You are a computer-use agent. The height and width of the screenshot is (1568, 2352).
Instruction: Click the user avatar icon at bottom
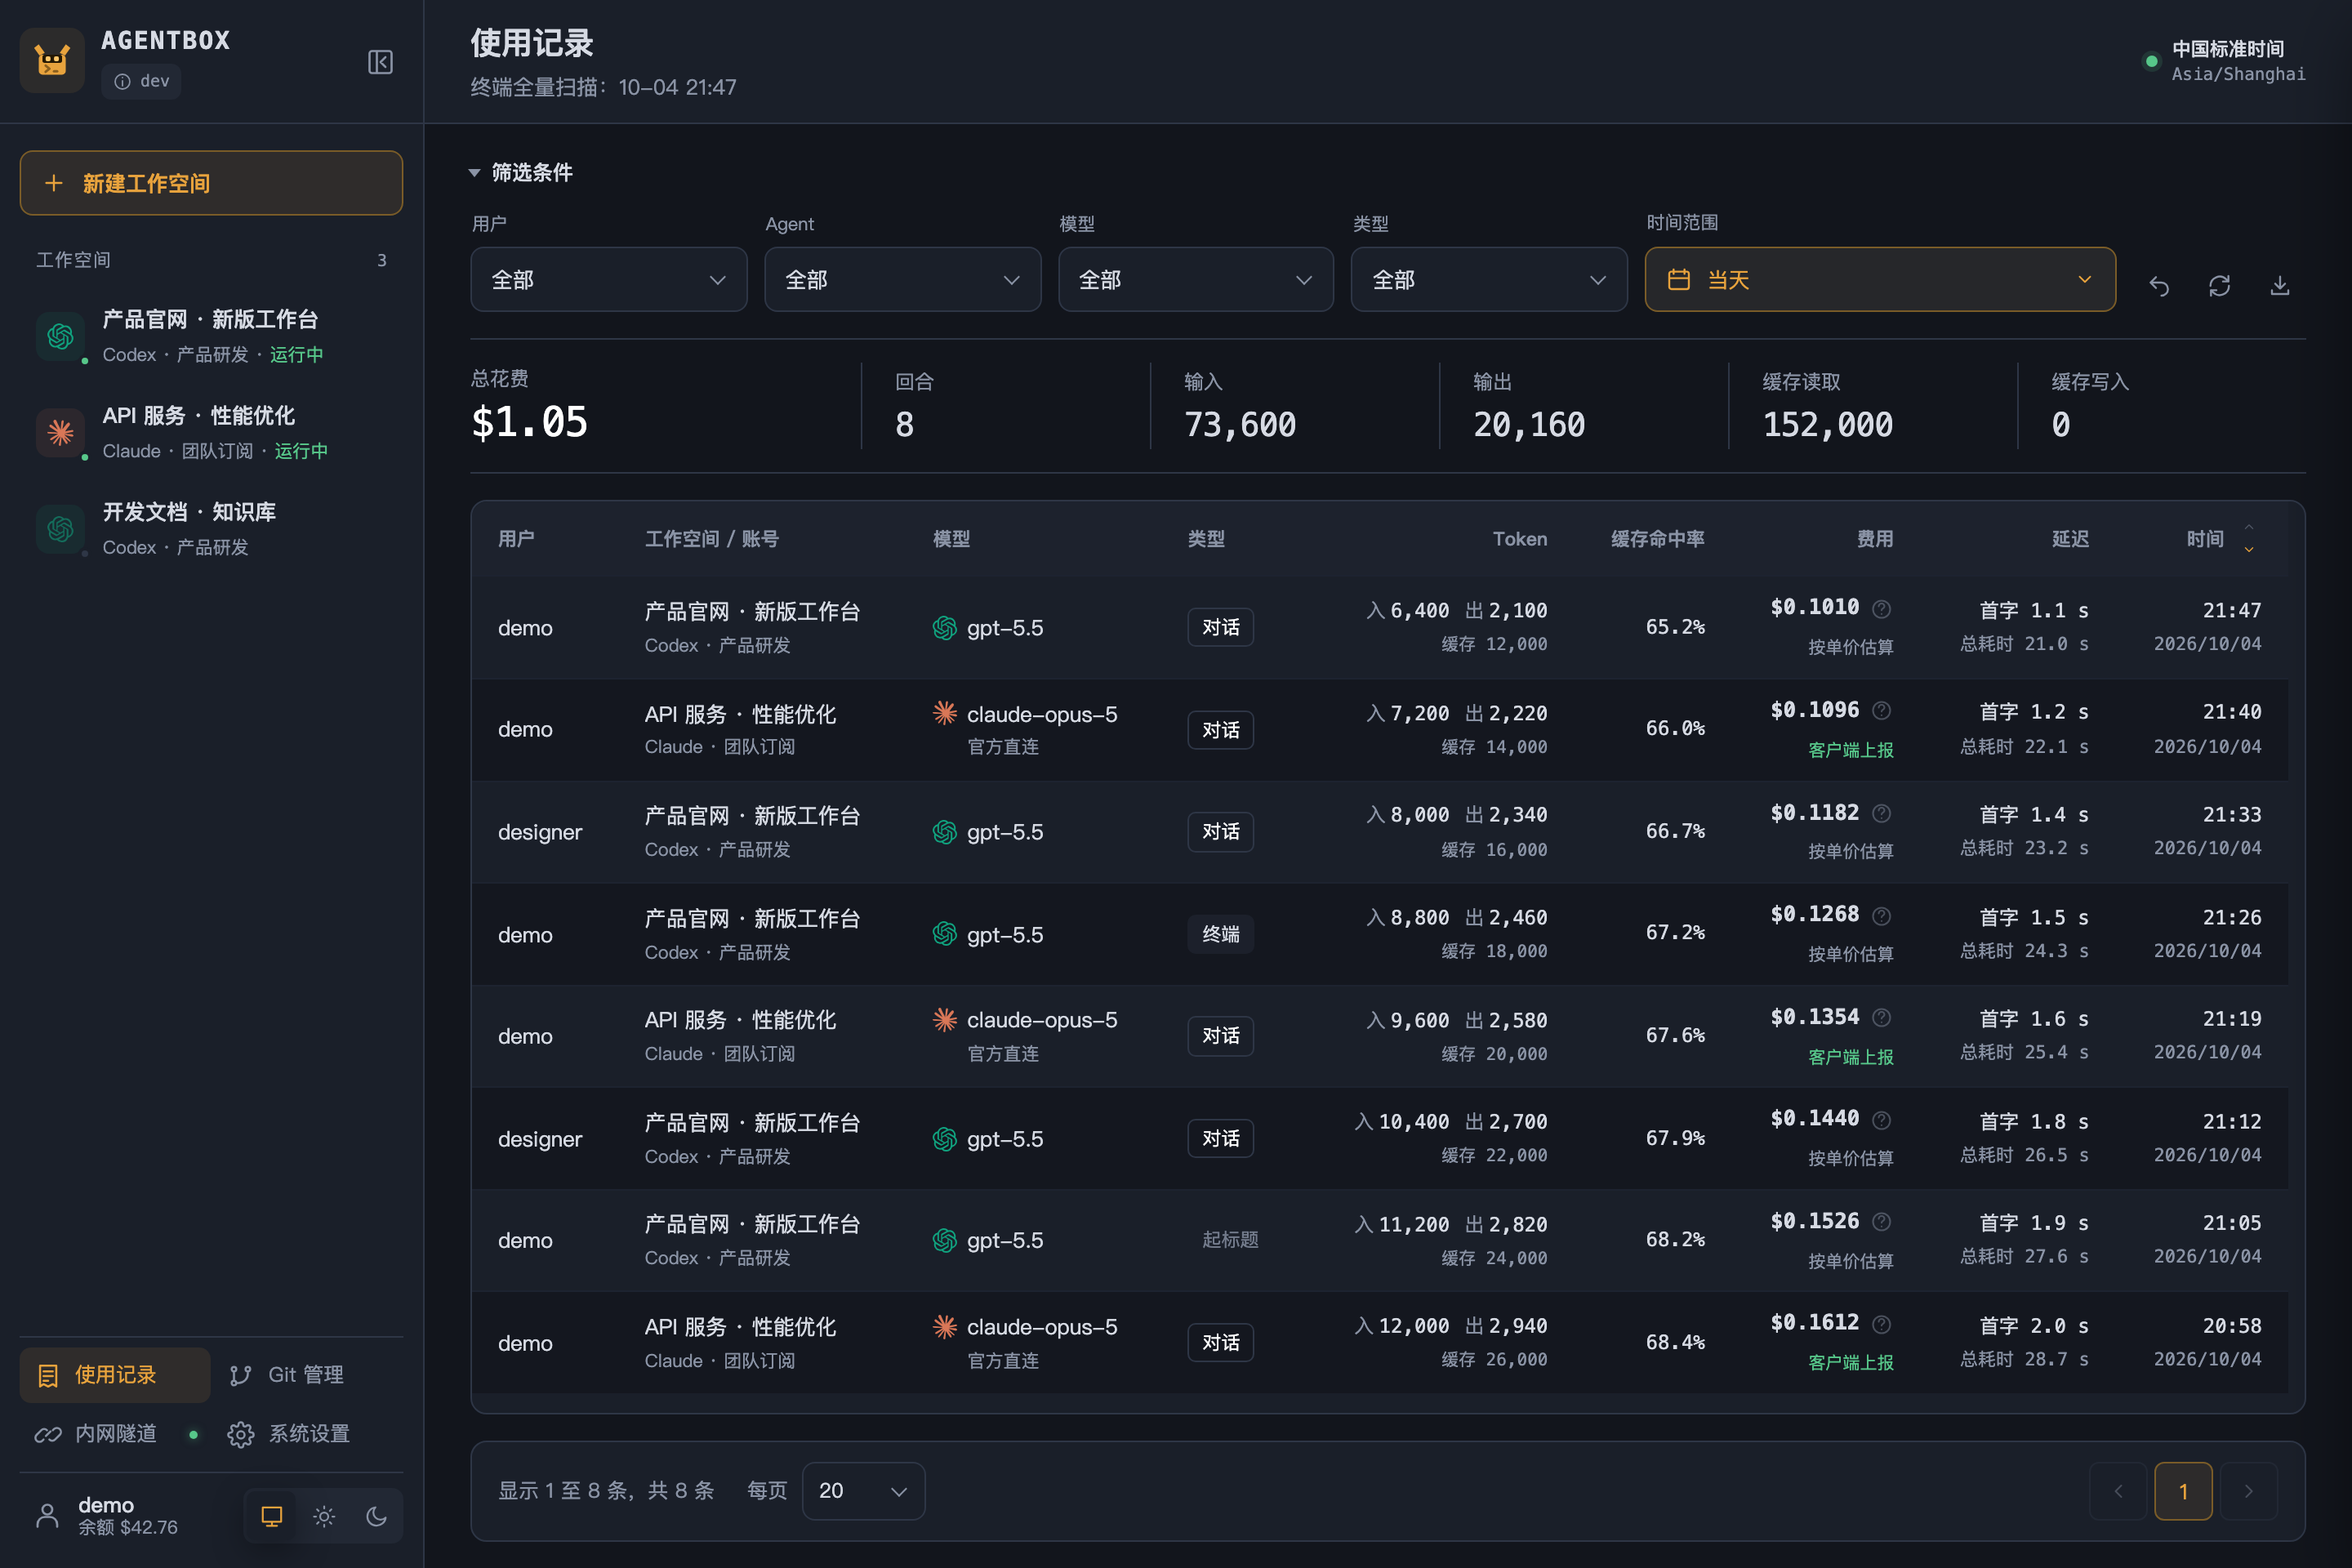47,1515
